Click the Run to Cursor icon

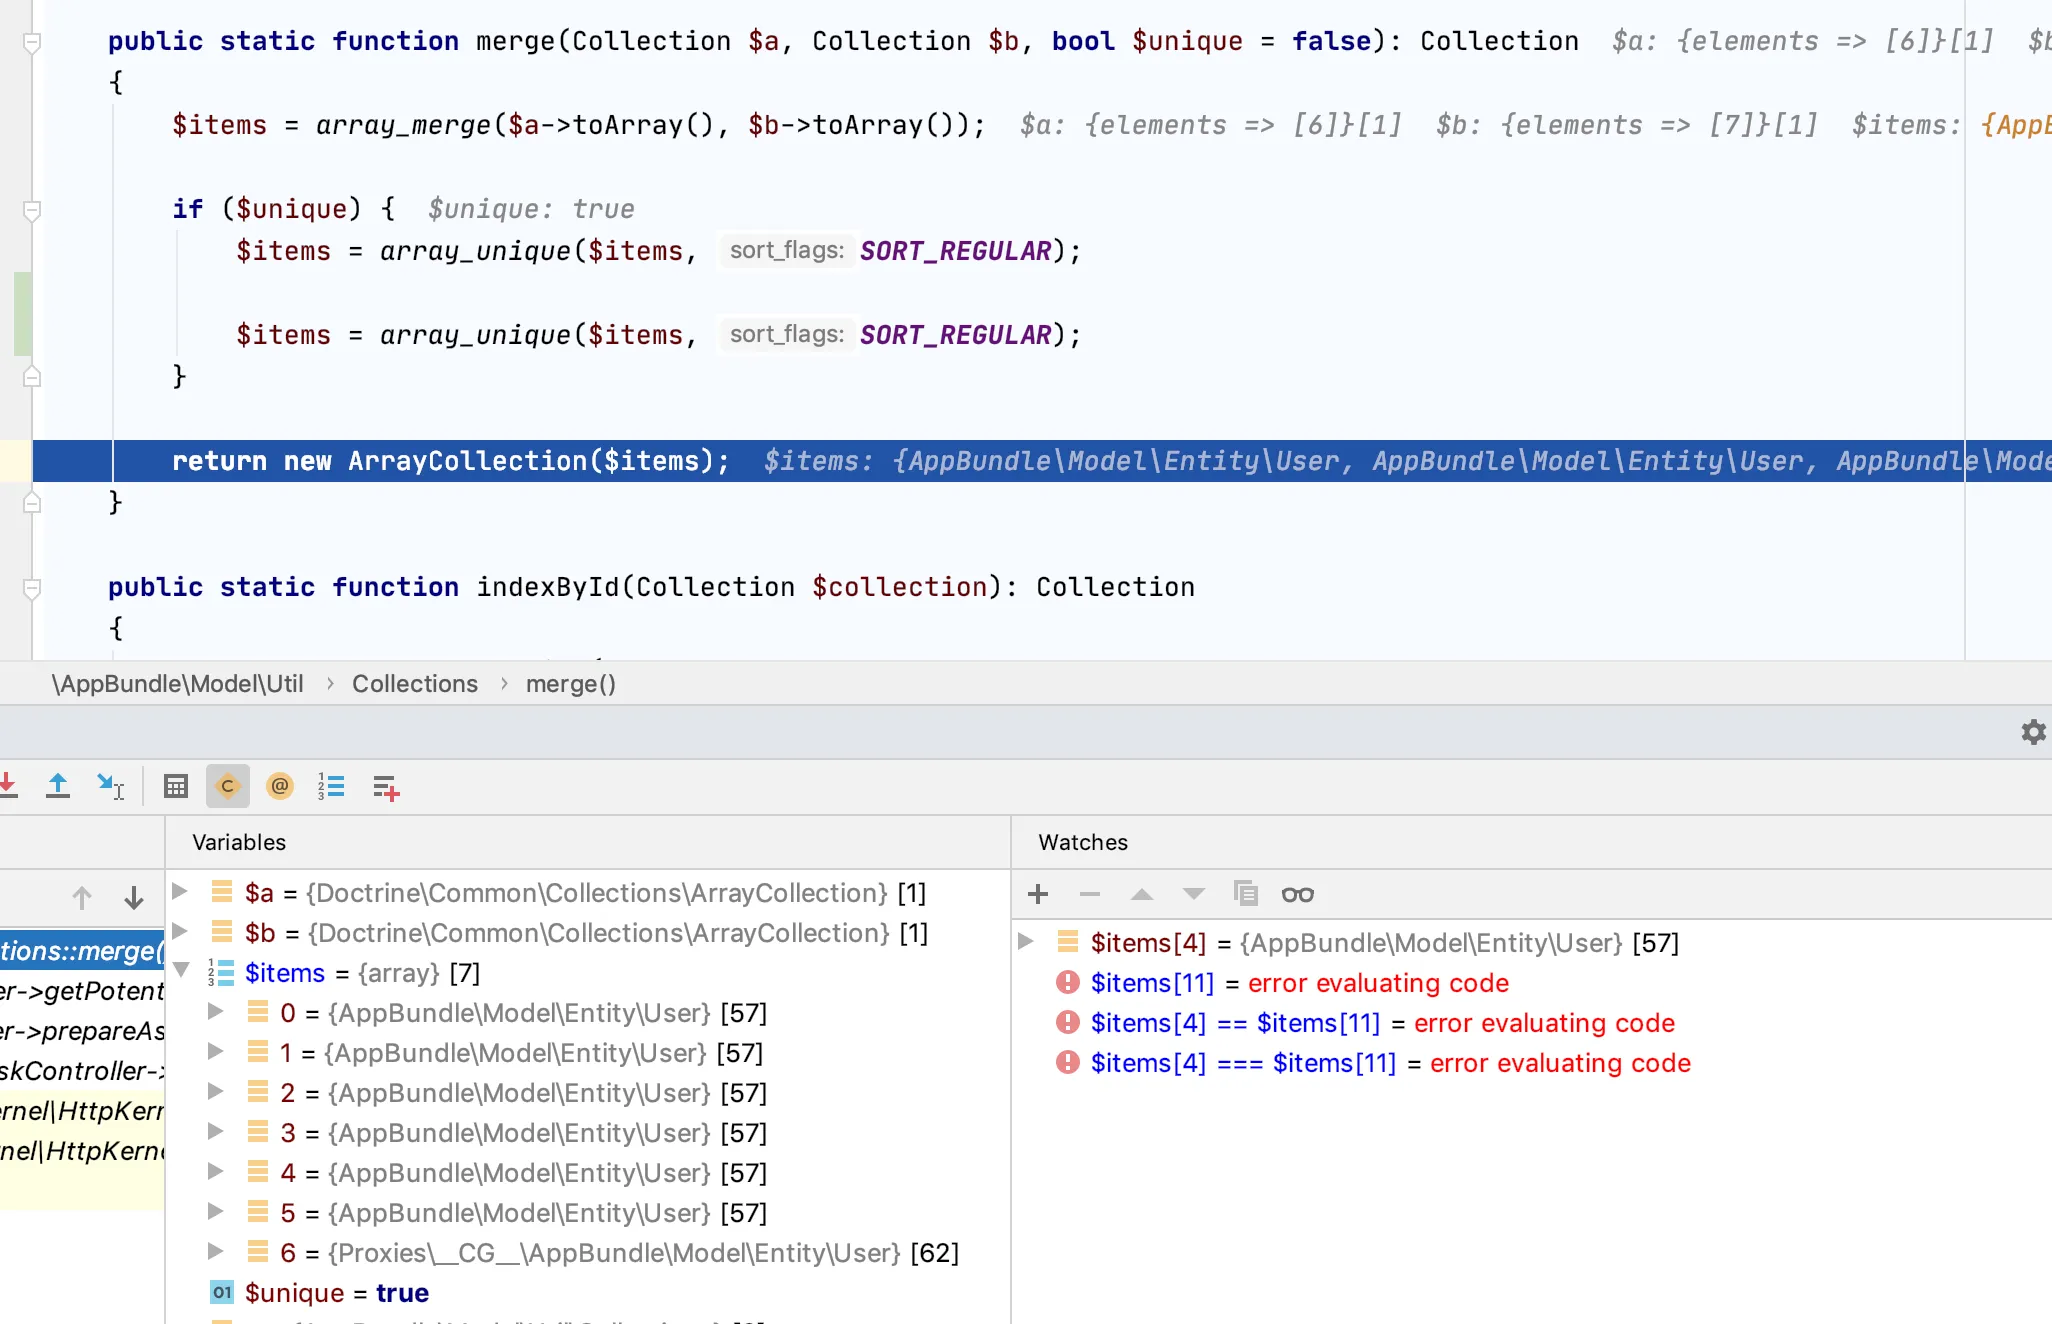pyautogui.click(x=110, y=787)
